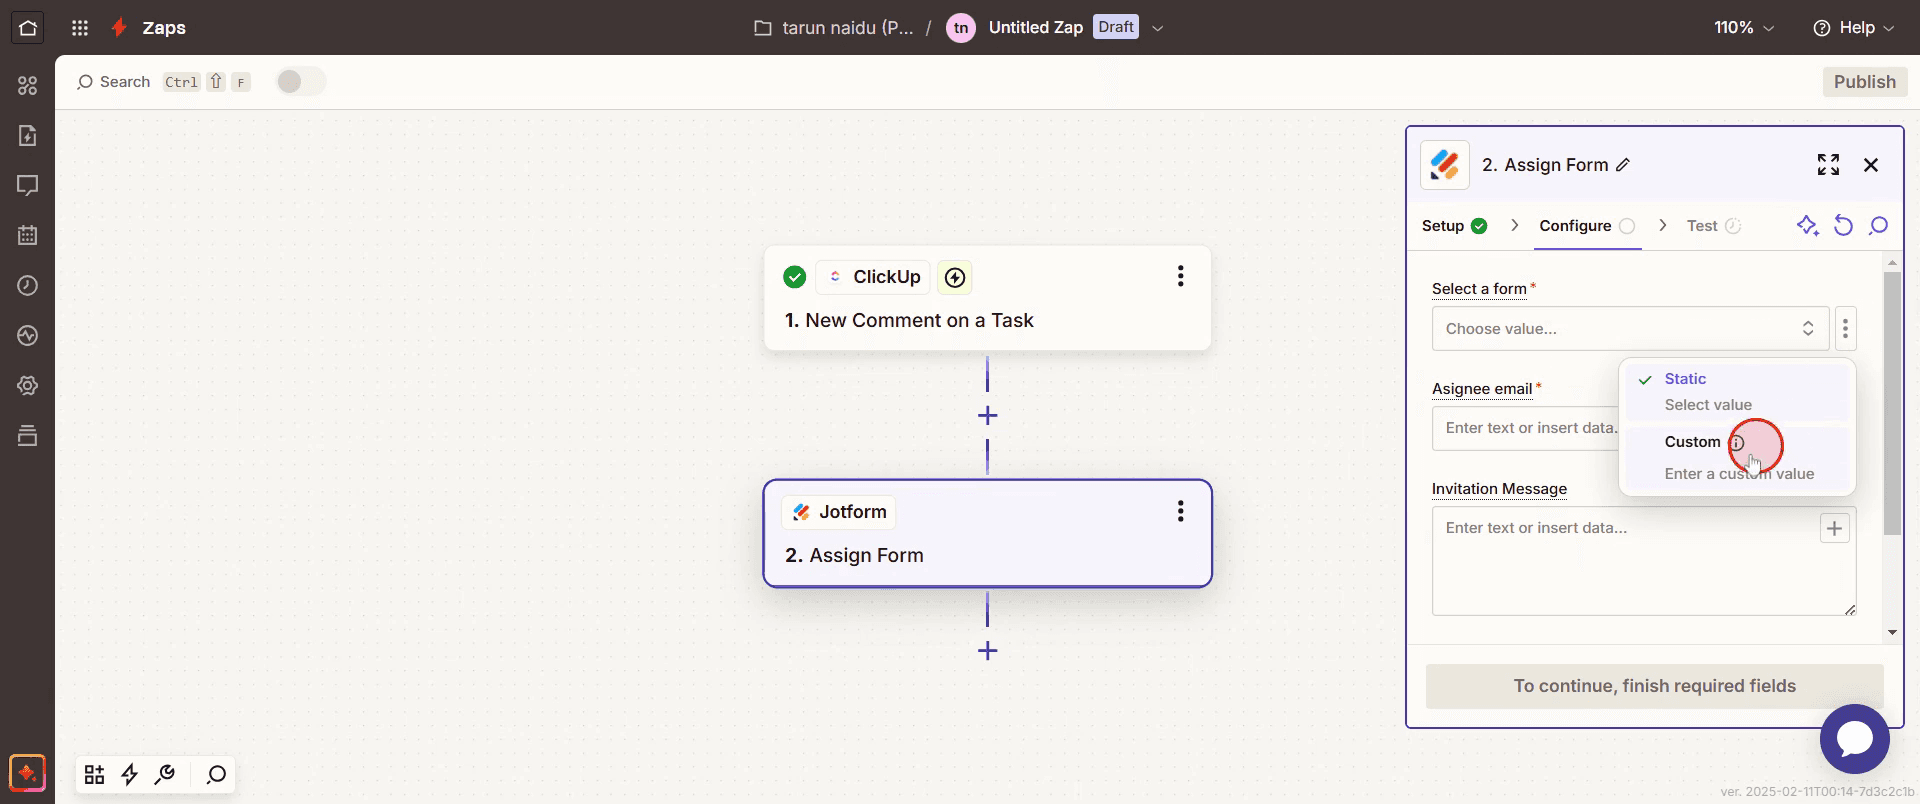This screenshot has height=804, width=1920.
Task: Click the refresh fields arrow icon
Action: coord(1843,226)
